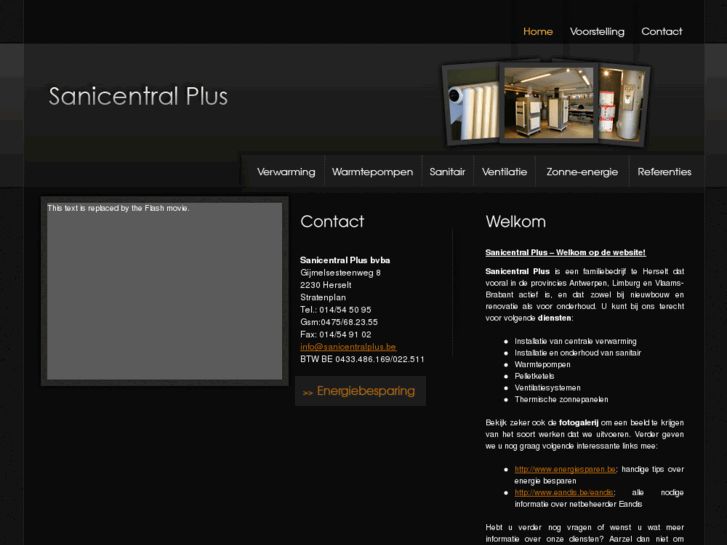Open the Ventilatie section
This screenshot has height=545, width=727.
coord(504,172)
